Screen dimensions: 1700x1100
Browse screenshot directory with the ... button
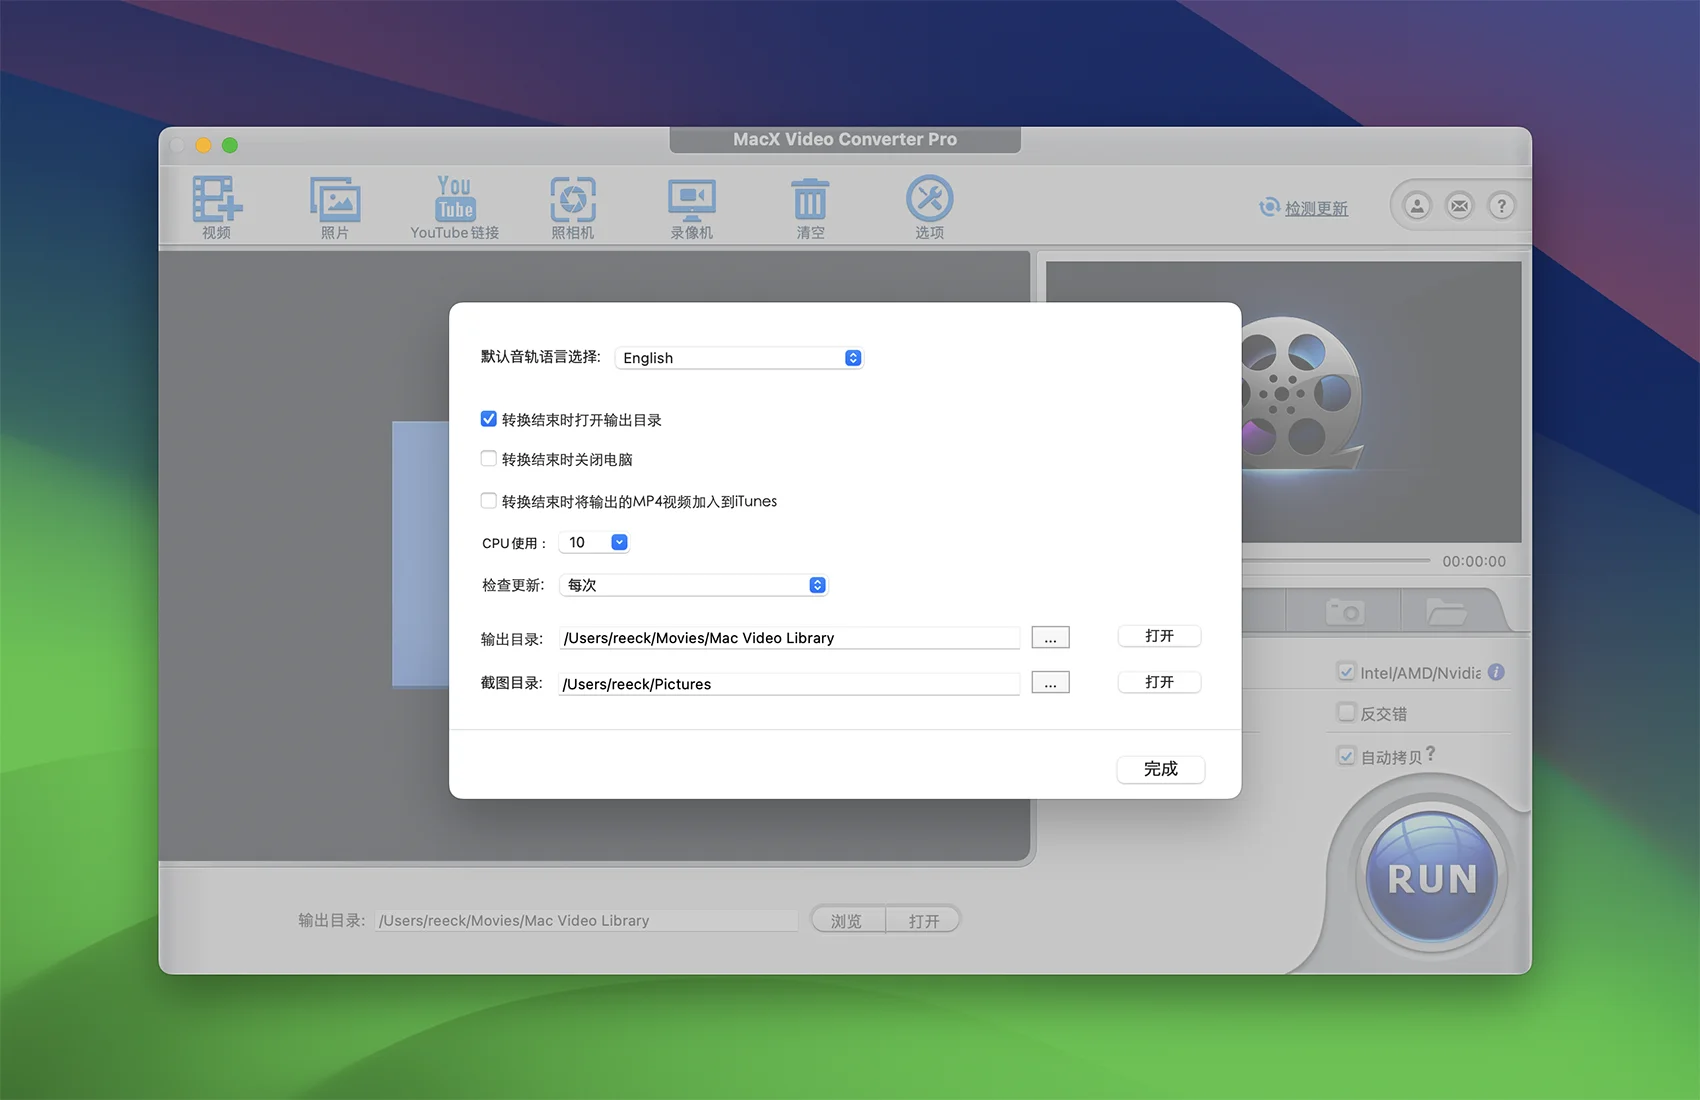(1051, 683)
